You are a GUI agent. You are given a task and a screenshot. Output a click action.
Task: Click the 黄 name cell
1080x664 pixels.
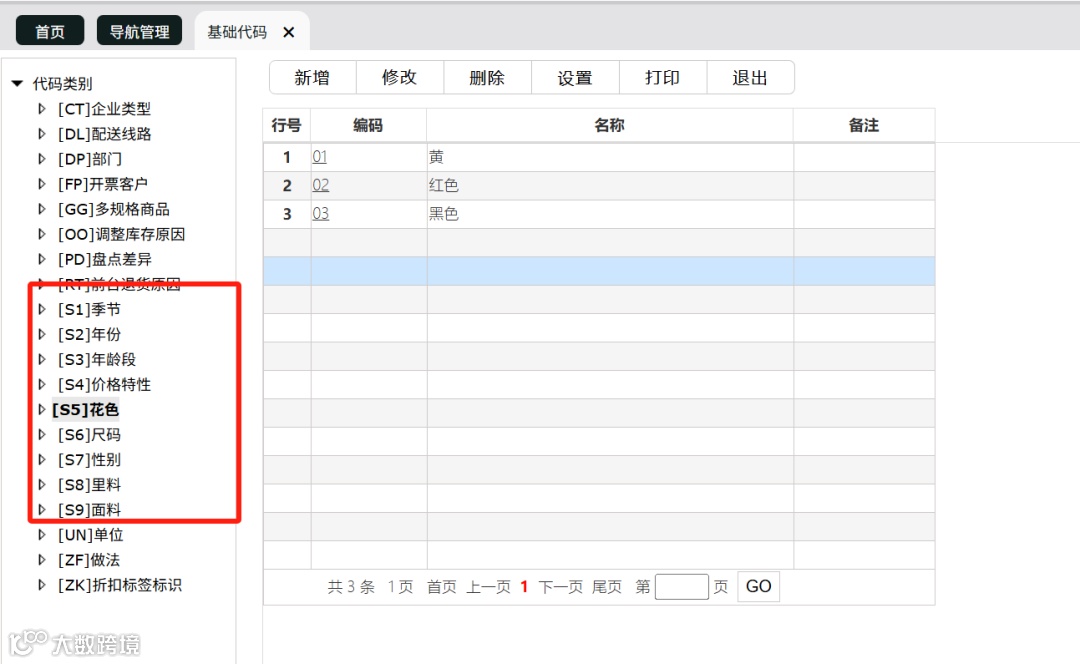610,157
